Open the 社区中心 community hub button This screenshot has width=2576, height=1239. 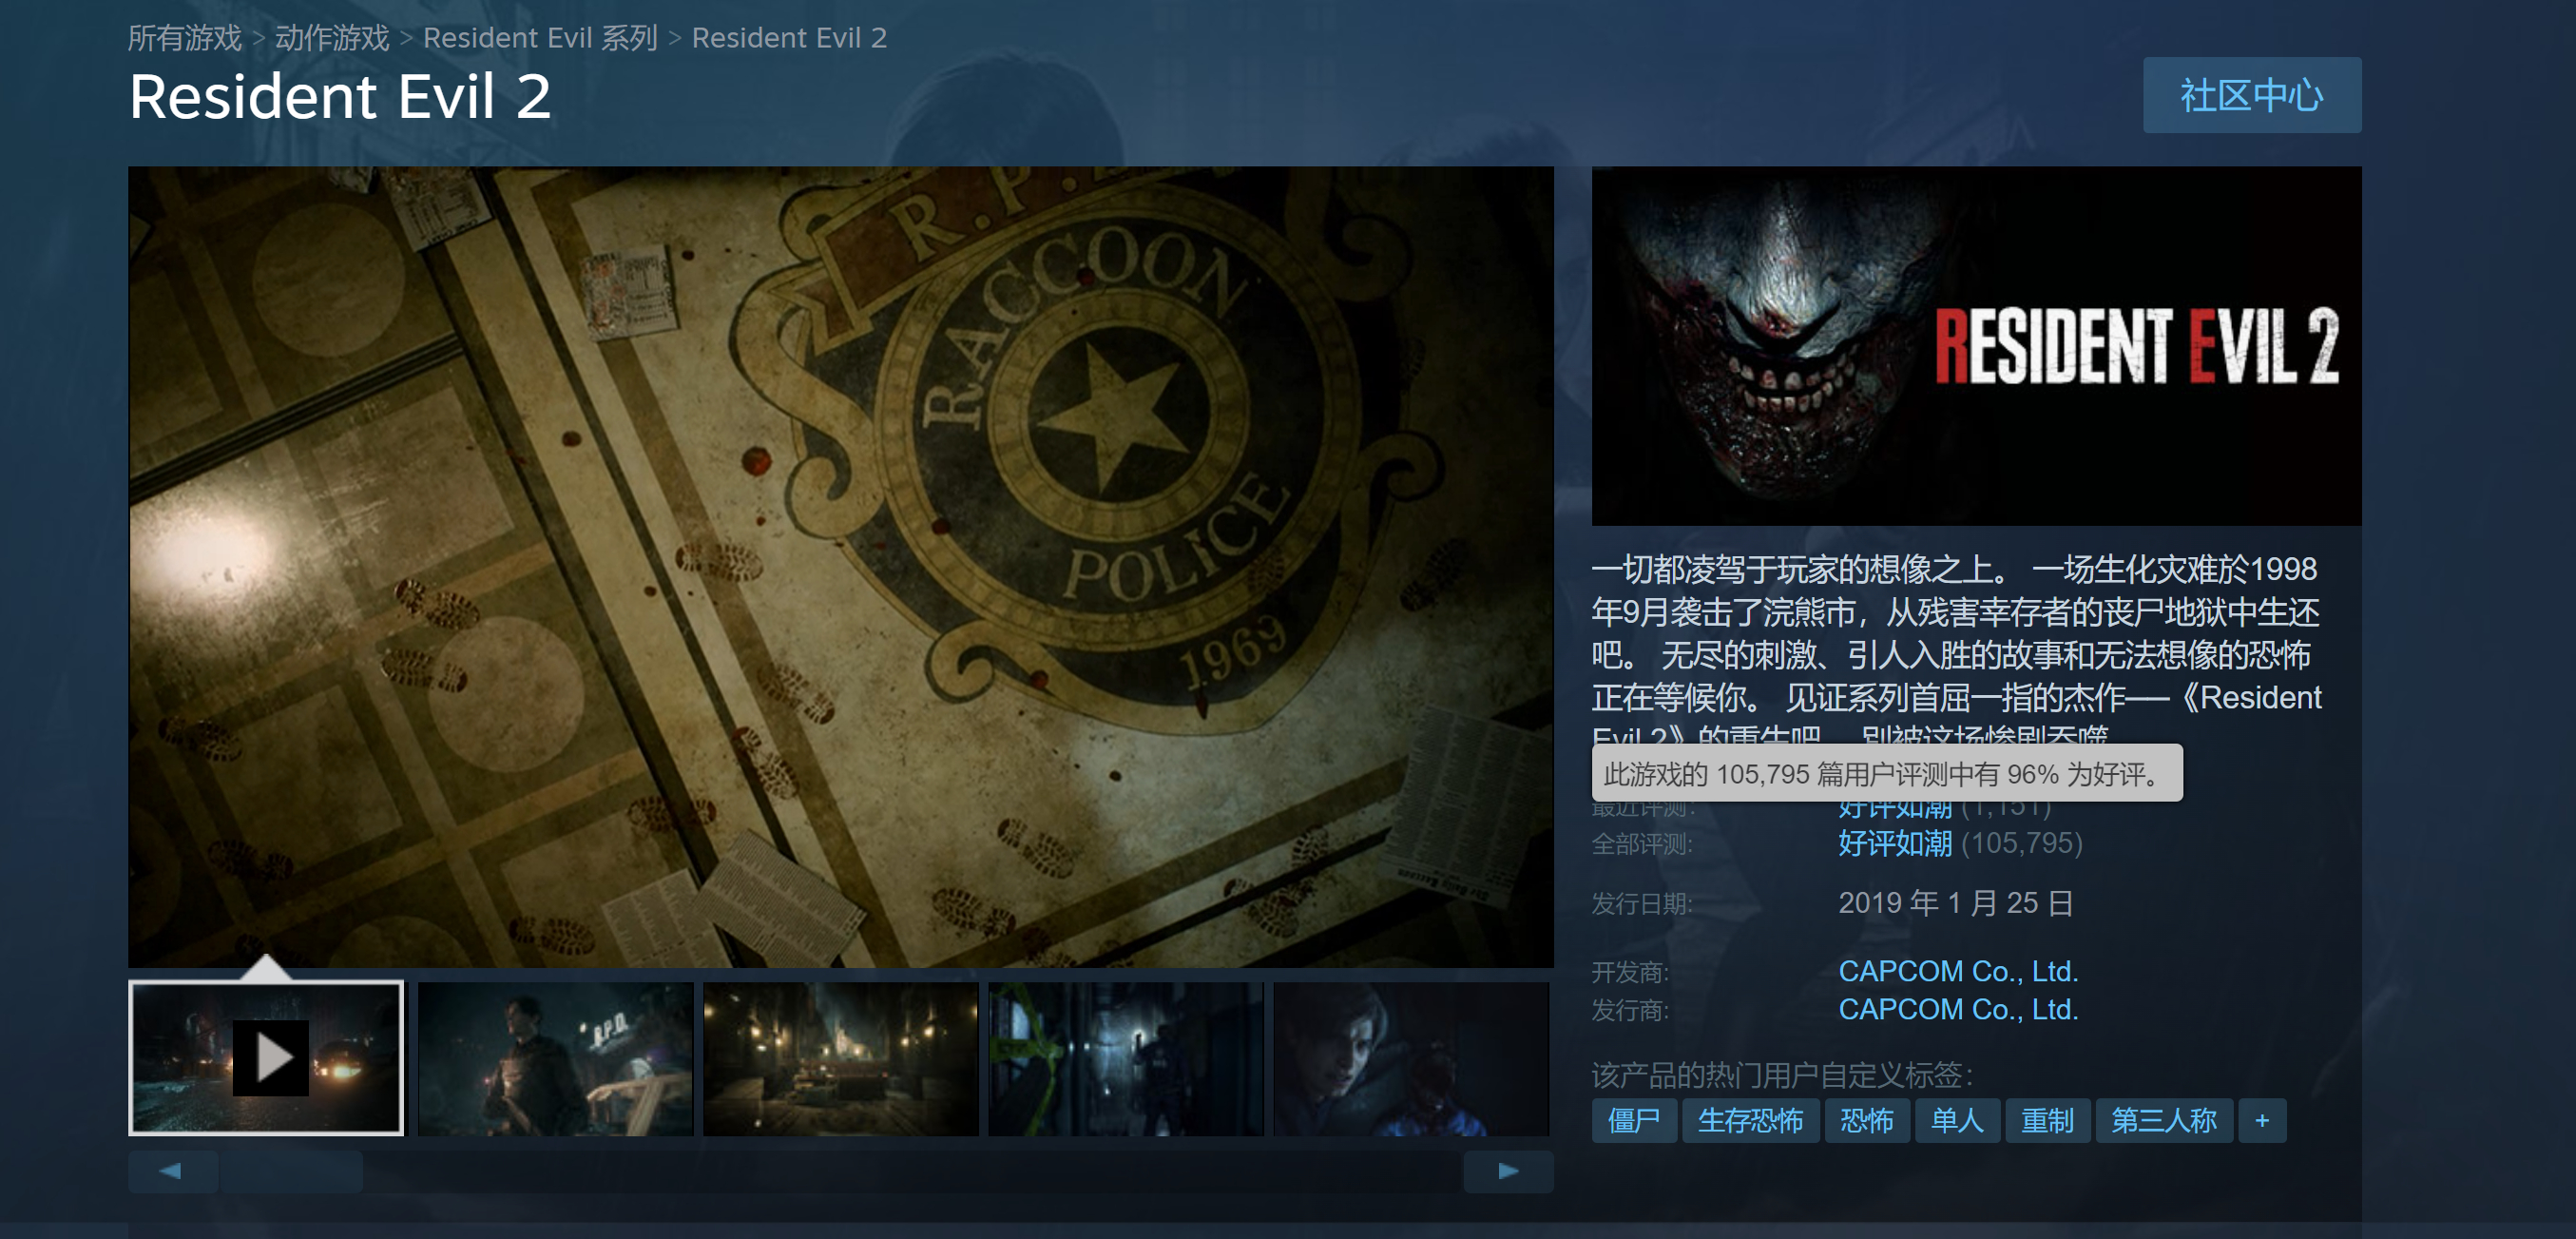[x=2251, y=95]
